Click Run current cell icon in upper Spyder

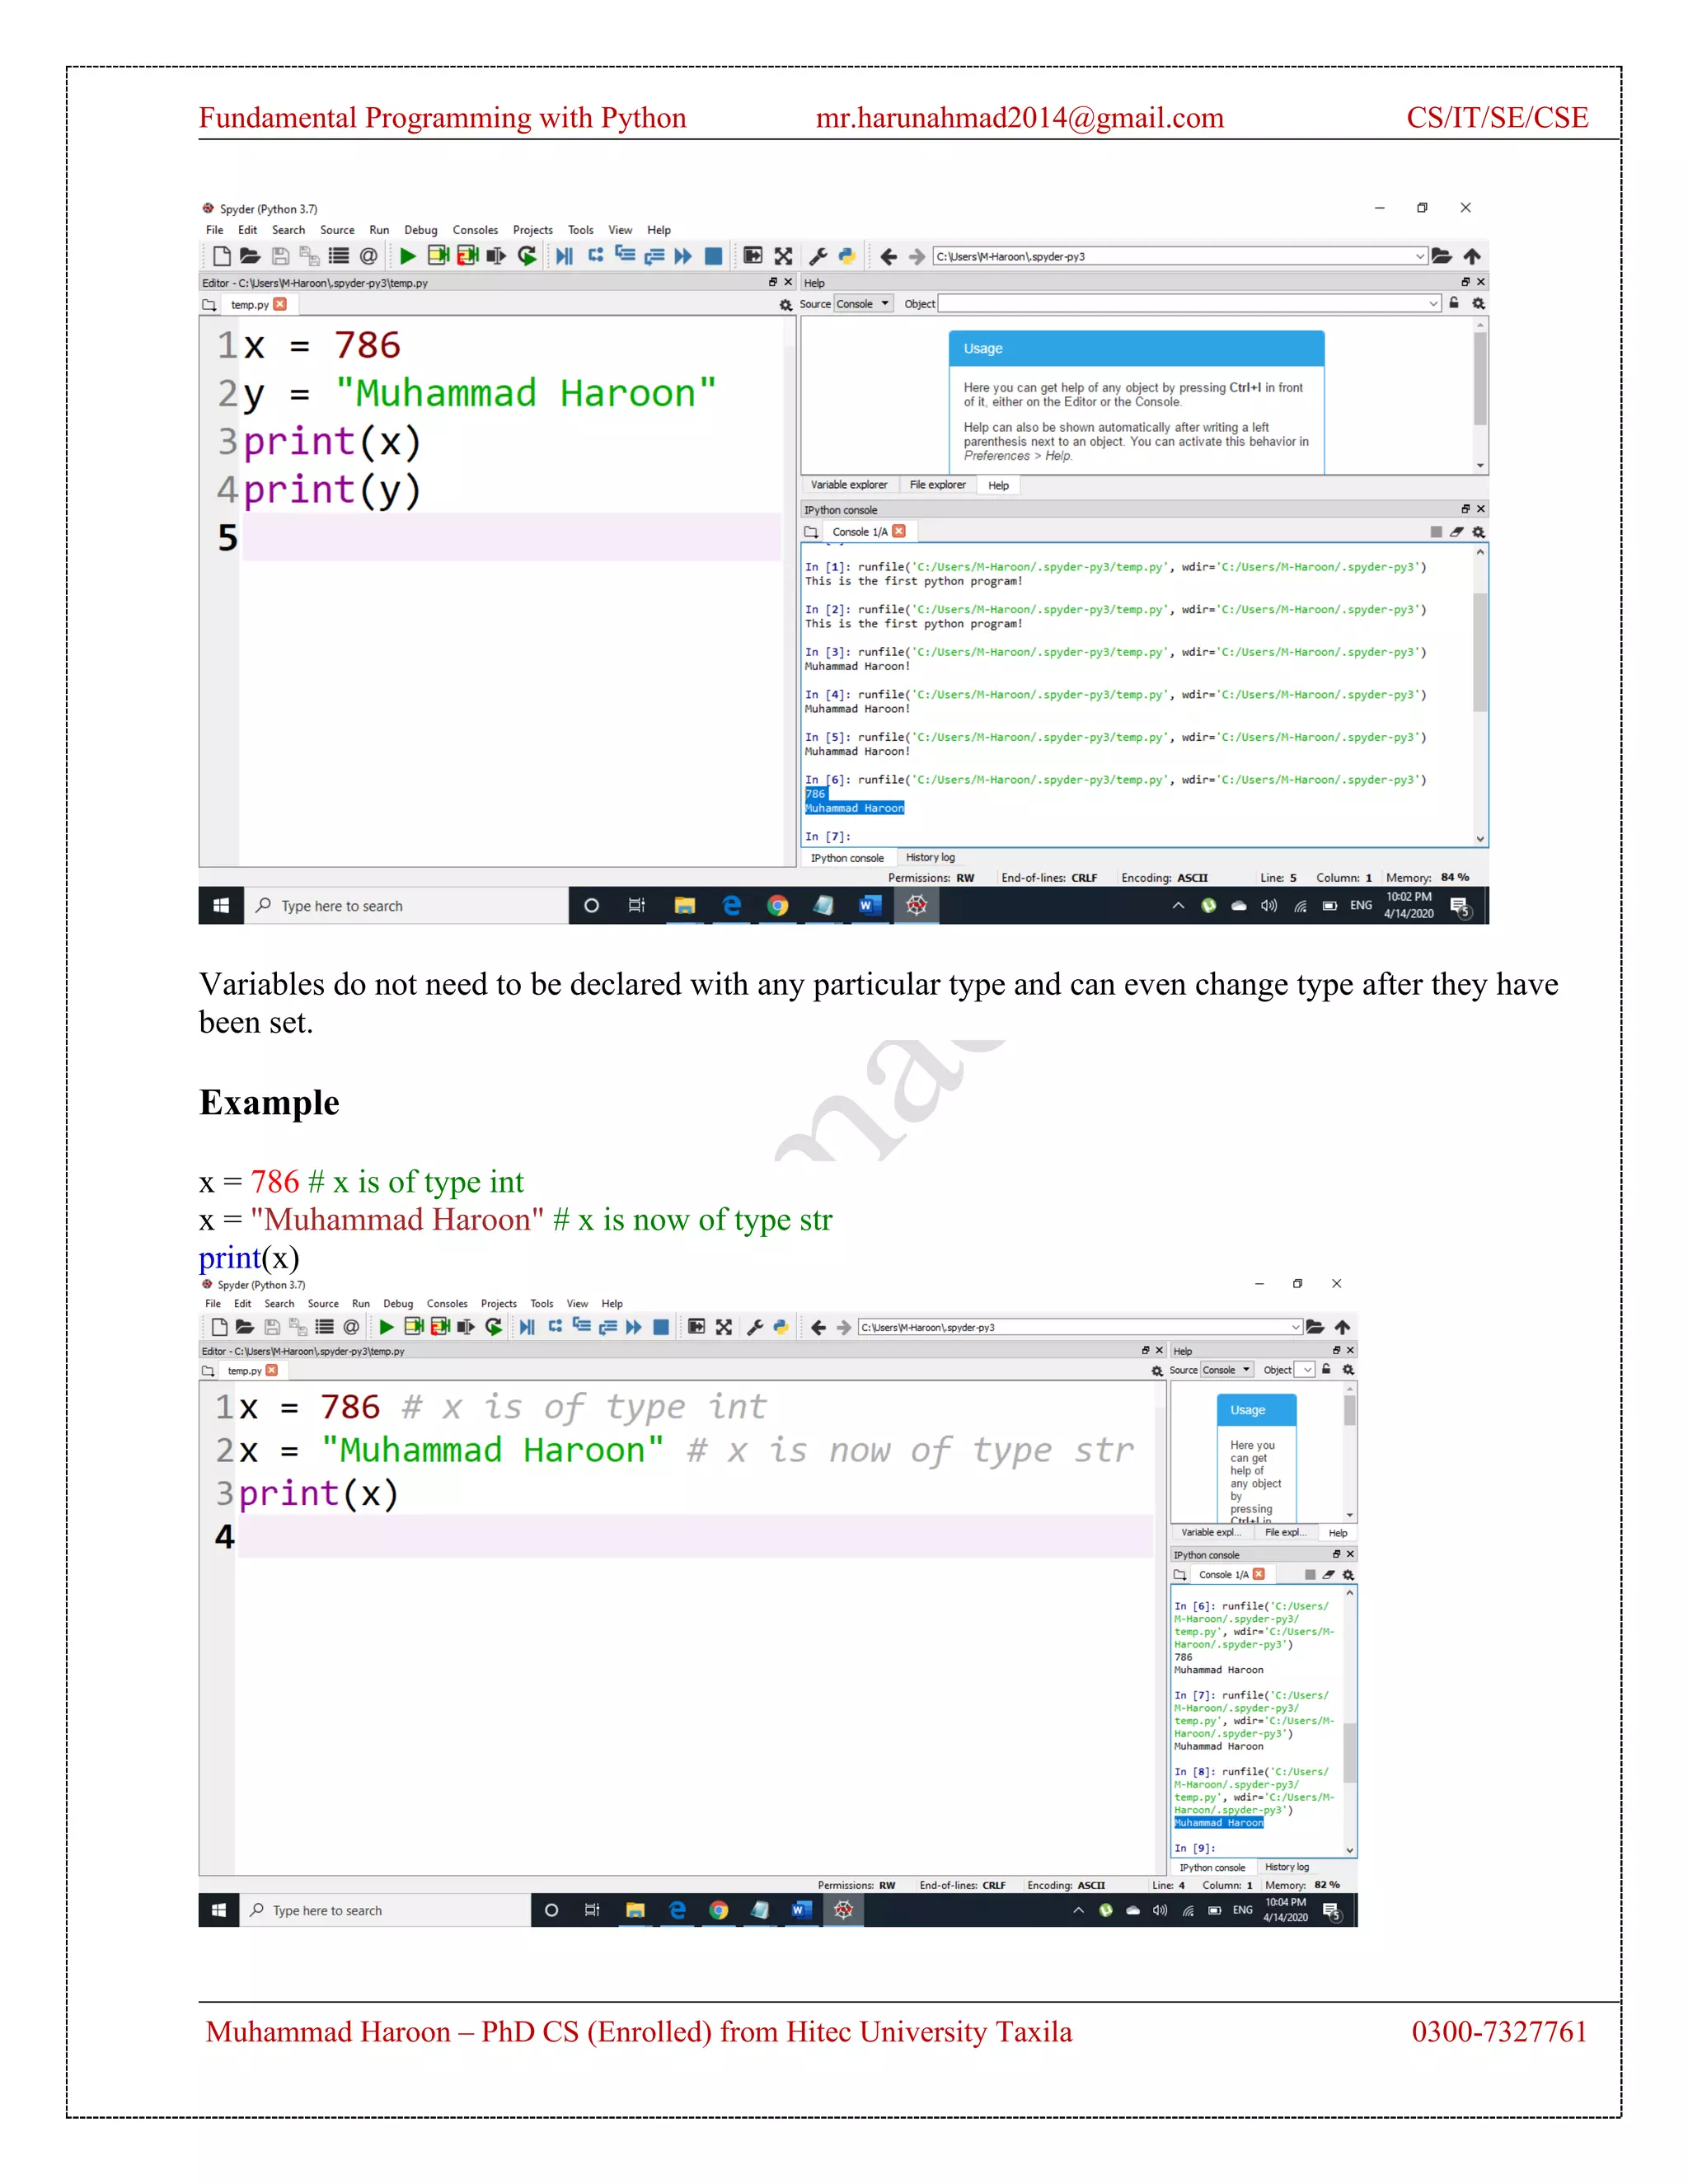[x=437, y=256]
